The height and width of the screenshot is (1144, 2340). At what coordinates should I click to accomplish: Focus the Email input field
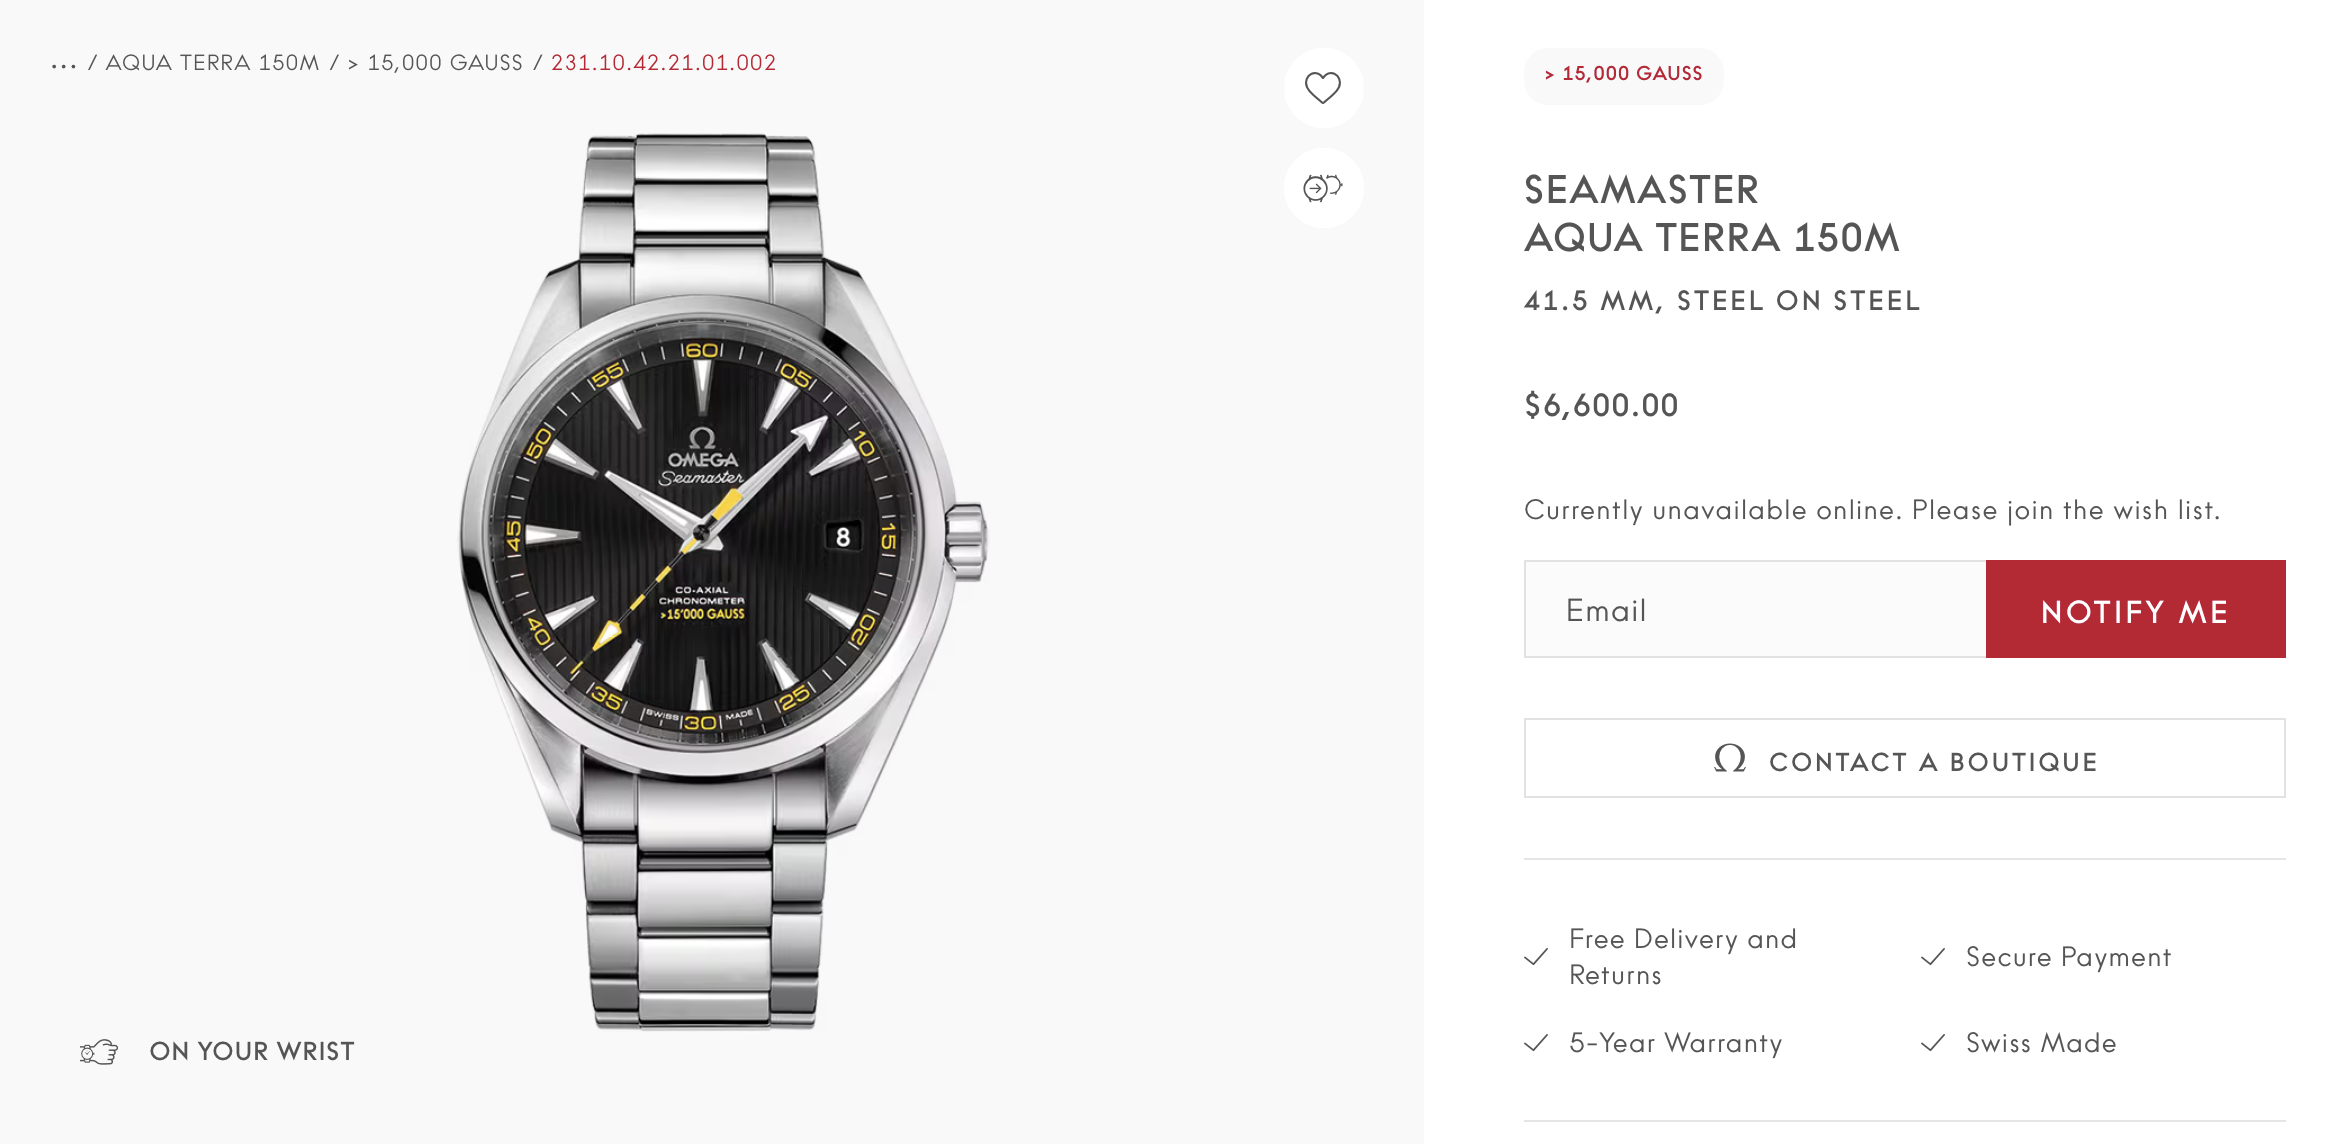[x=1755, y=610]
